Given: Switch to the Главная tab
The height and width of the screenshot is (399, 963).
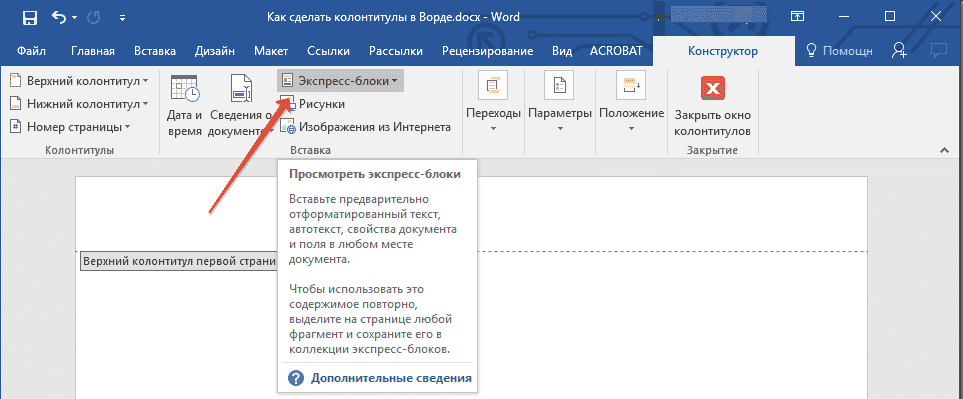Looking at the screenshot, I should 93,51.
